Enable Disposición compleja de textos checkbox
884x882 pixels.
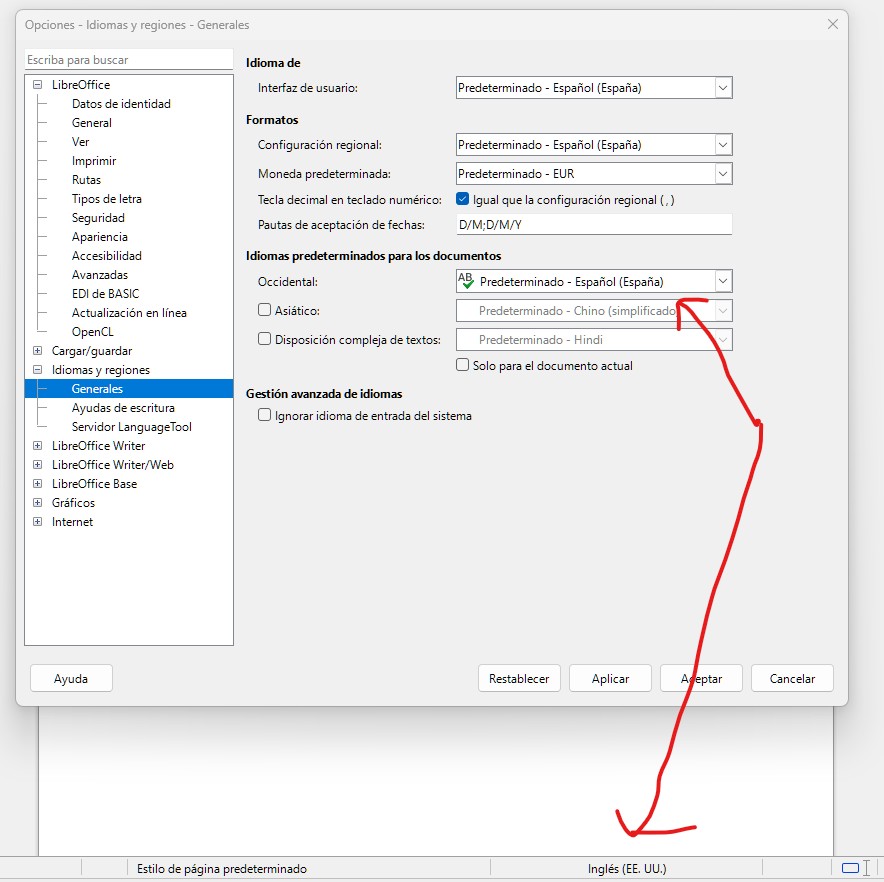click(x=265, y=339)
